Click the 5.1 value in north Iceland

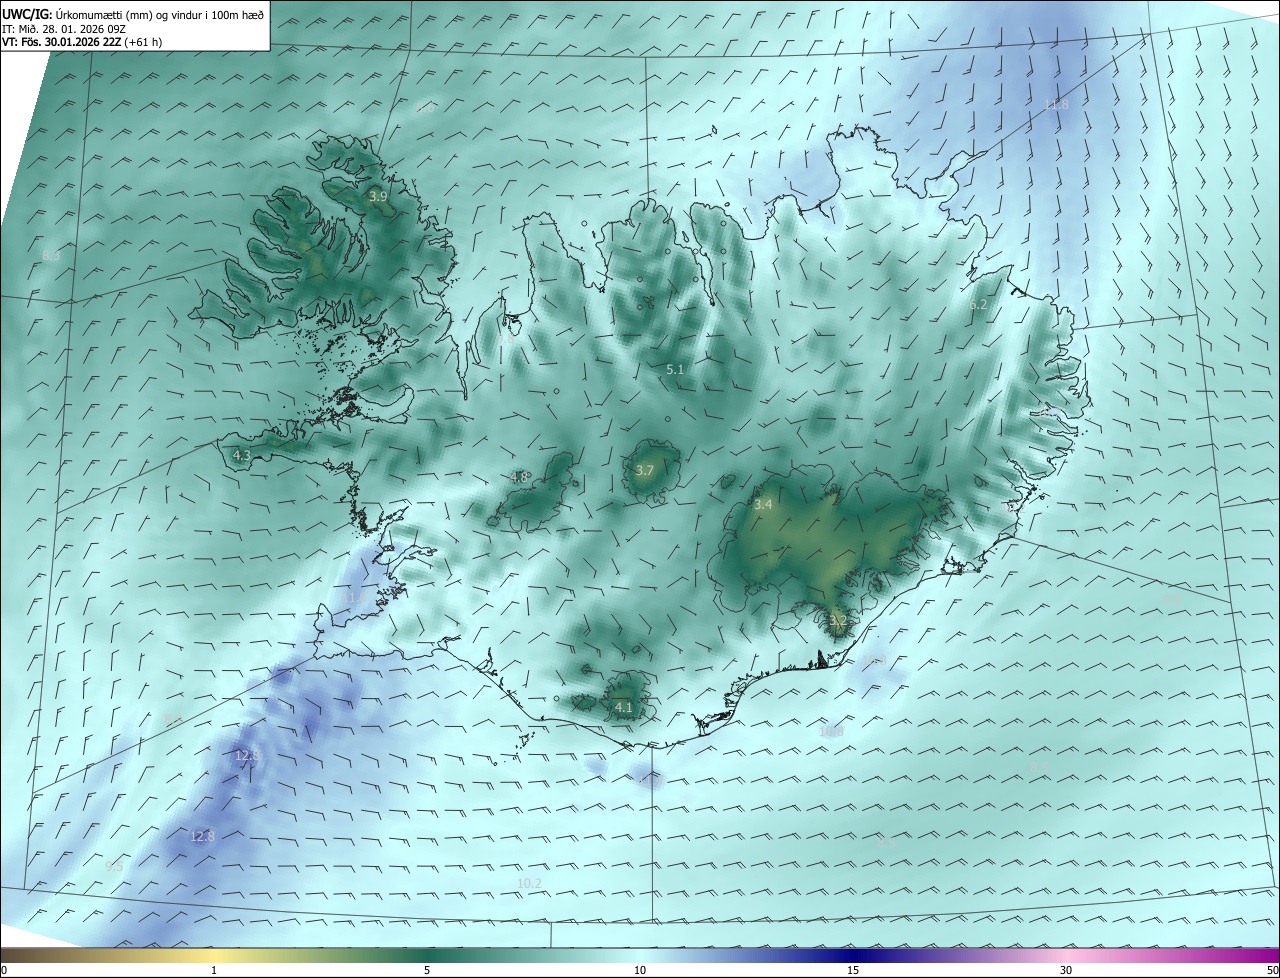click(675, 370)
